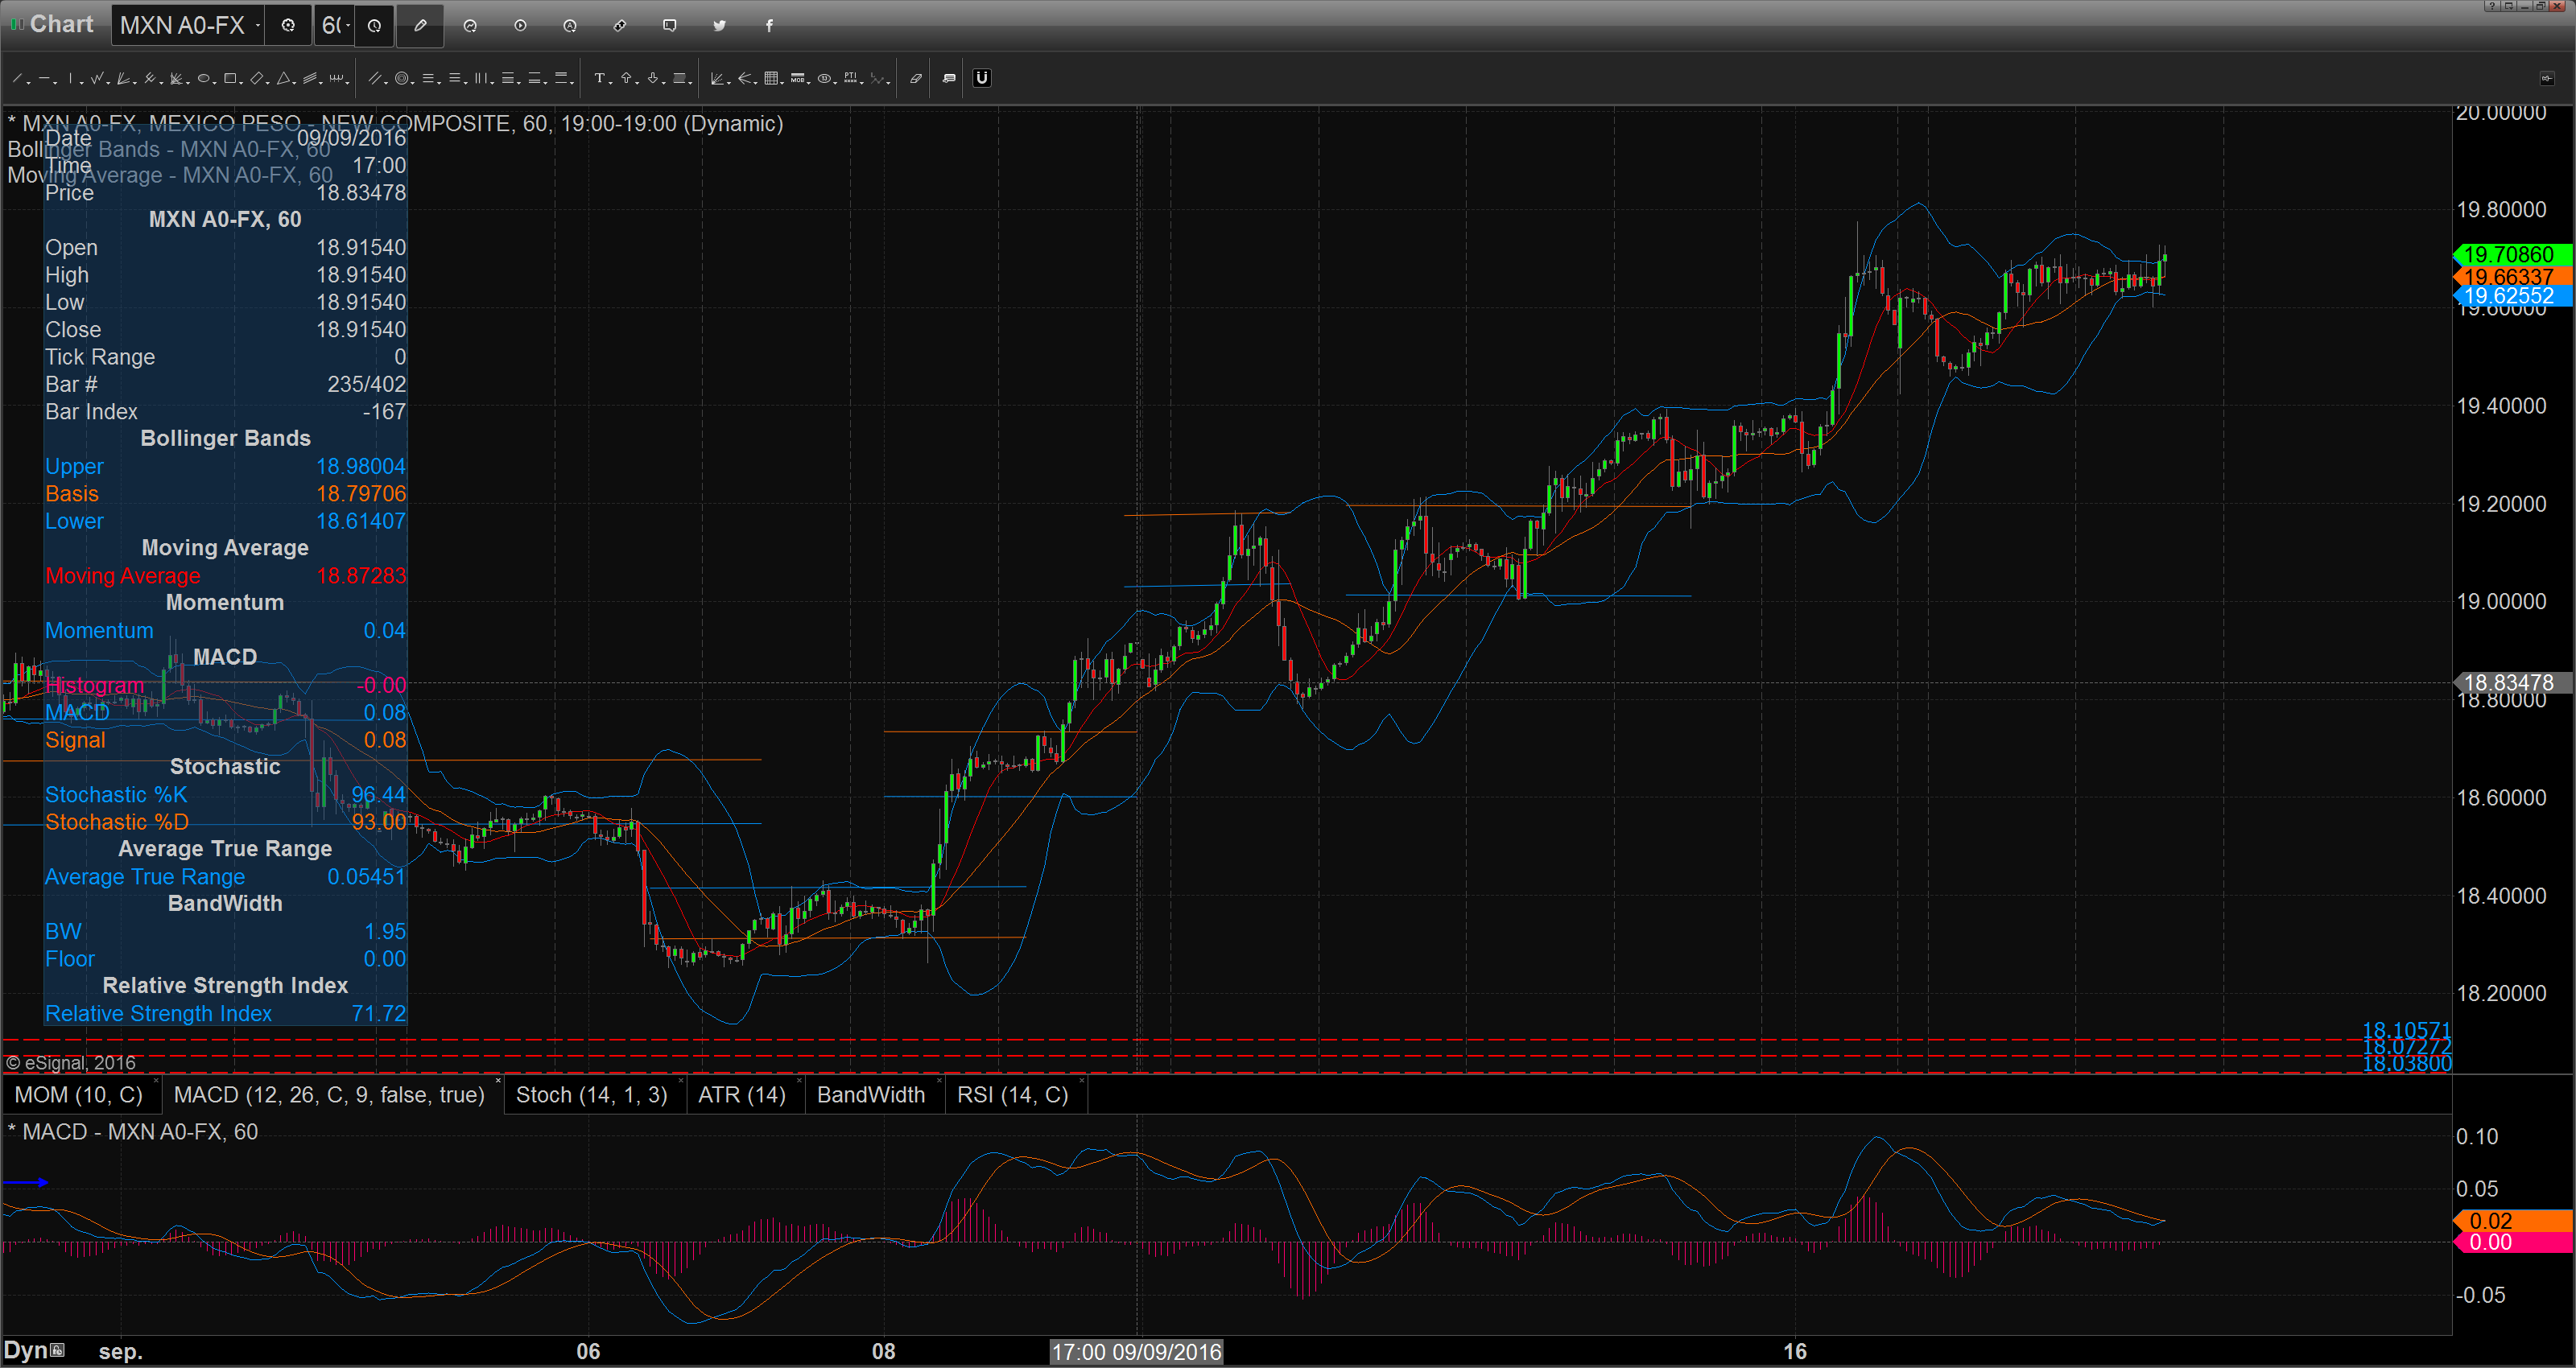
Task: Click the 19.66337 orange price label
Action: 2512,276
